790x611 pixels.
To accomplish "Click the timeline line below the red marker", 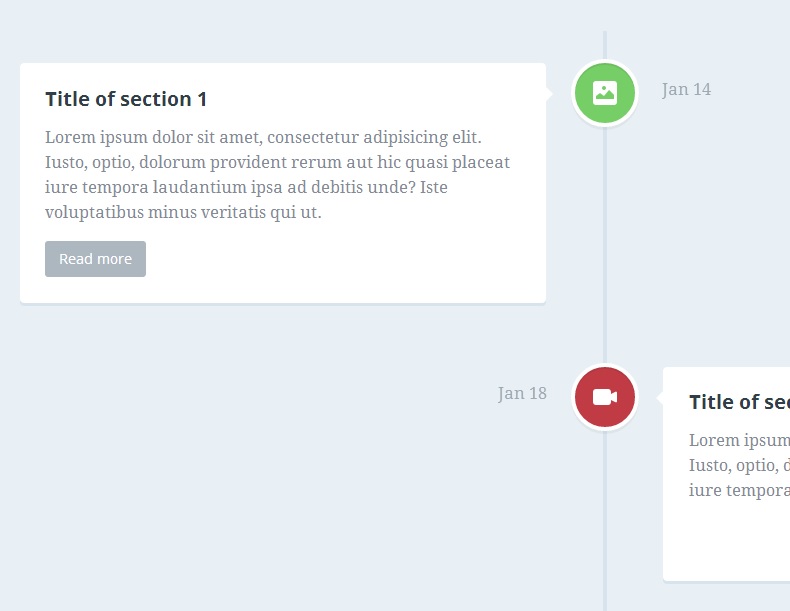I will click(x=605, y=520).
